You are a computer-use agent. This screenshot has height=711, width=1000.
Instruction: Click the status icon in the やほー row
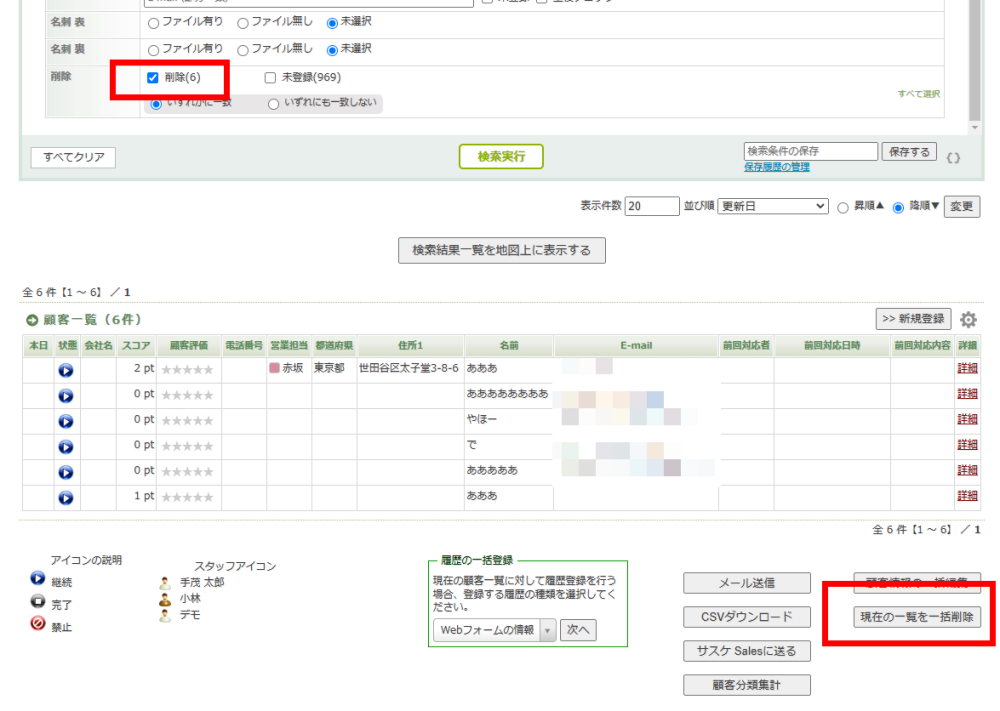point(66,420)
